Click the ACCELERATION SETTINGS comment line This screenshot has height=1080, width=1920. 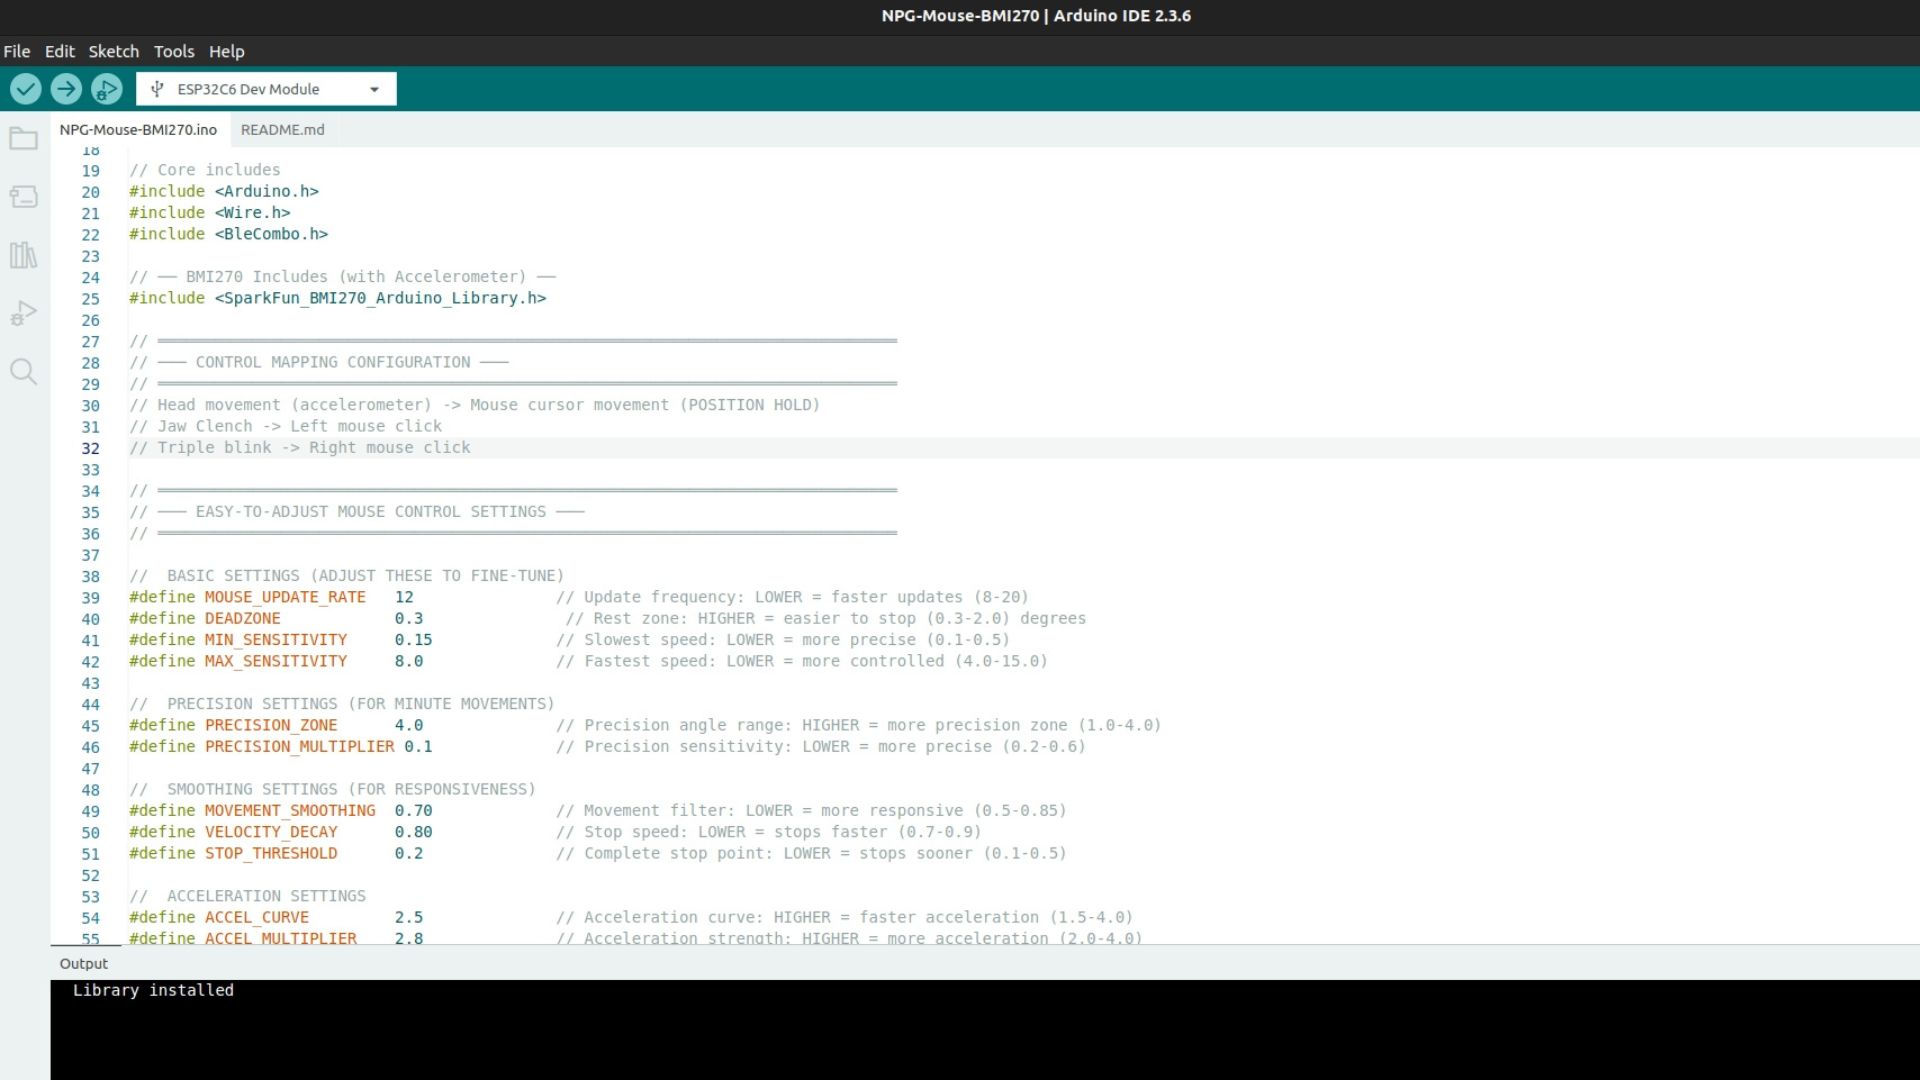248,896
